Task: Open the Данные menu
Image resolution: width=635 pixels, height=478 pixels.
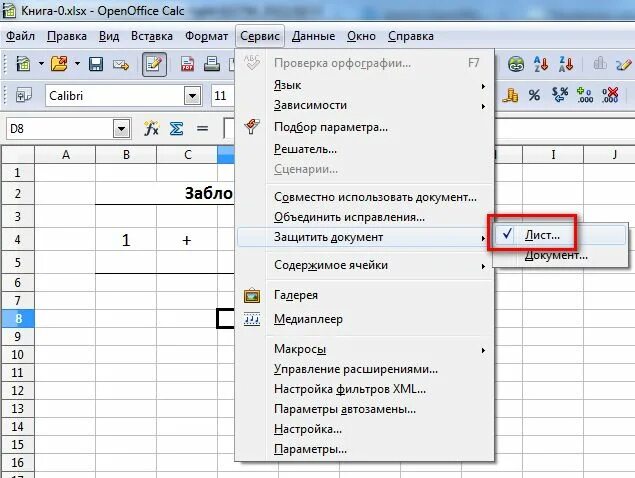Action: click(313, 36)
